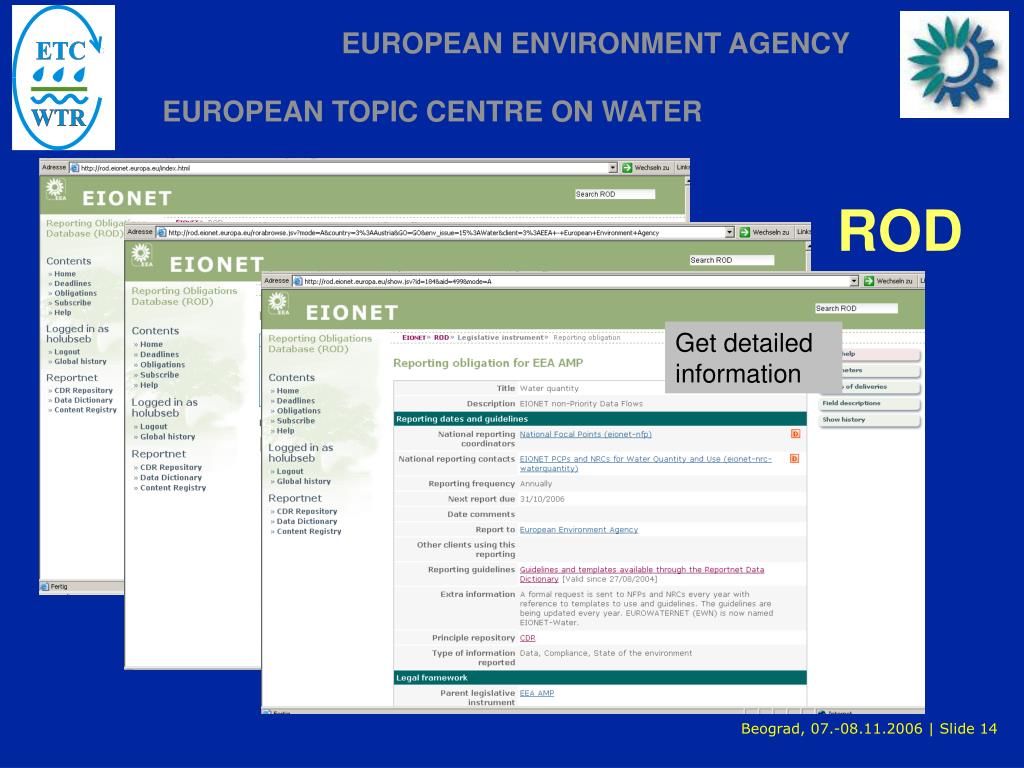Click the Legislative instrument breadcrumb
This screenshot has height=768, width=1024.
coord(501,338)
